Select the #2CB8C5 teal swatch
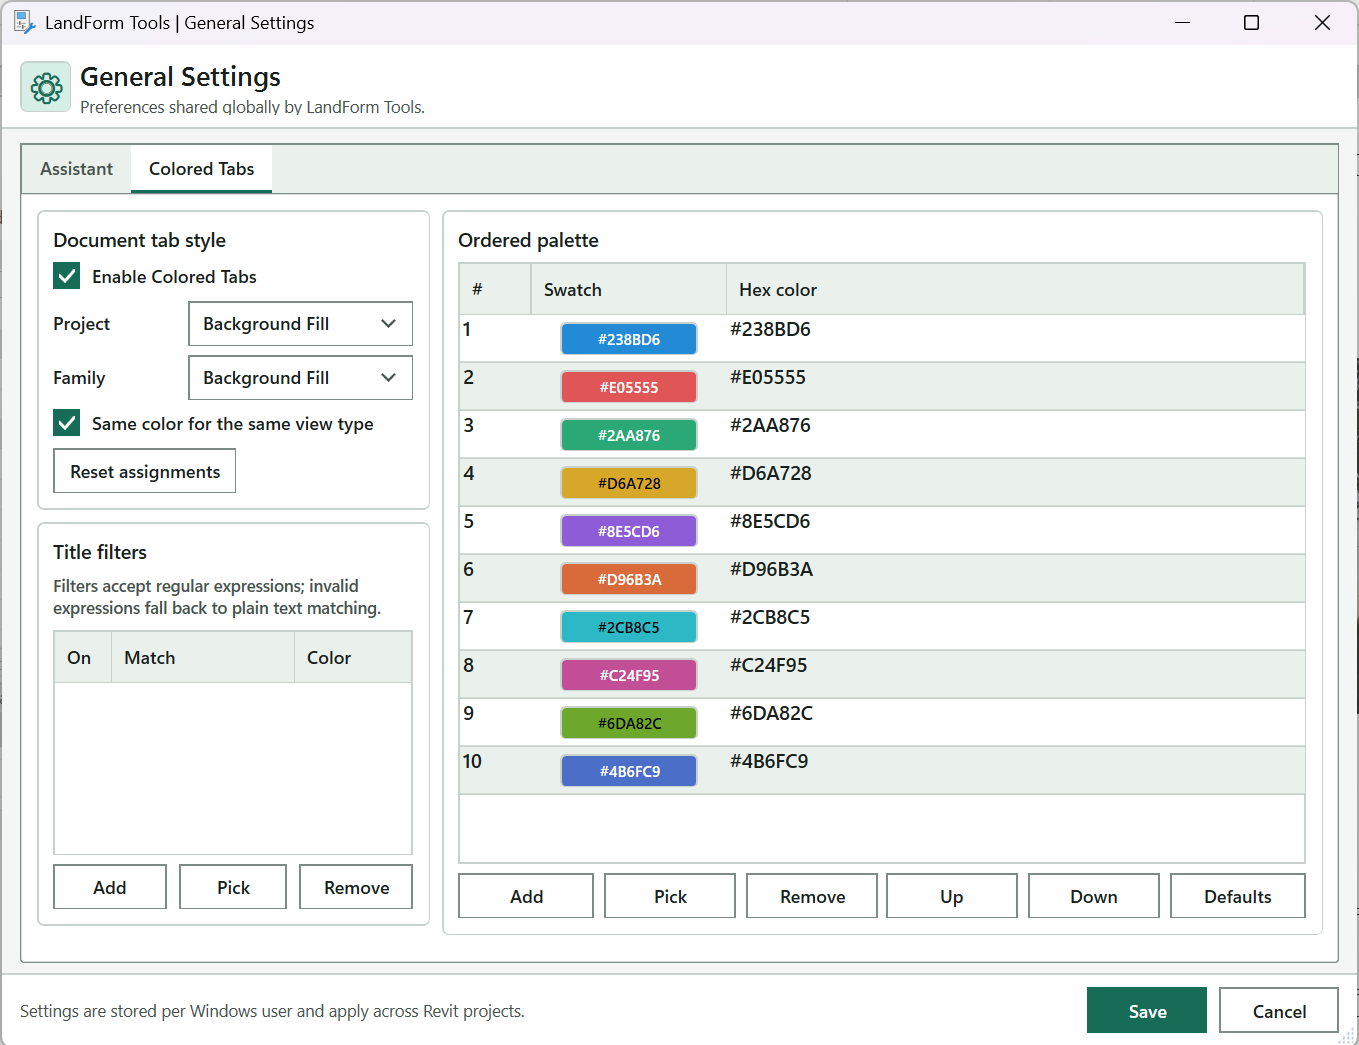 (x=629, y=627)
